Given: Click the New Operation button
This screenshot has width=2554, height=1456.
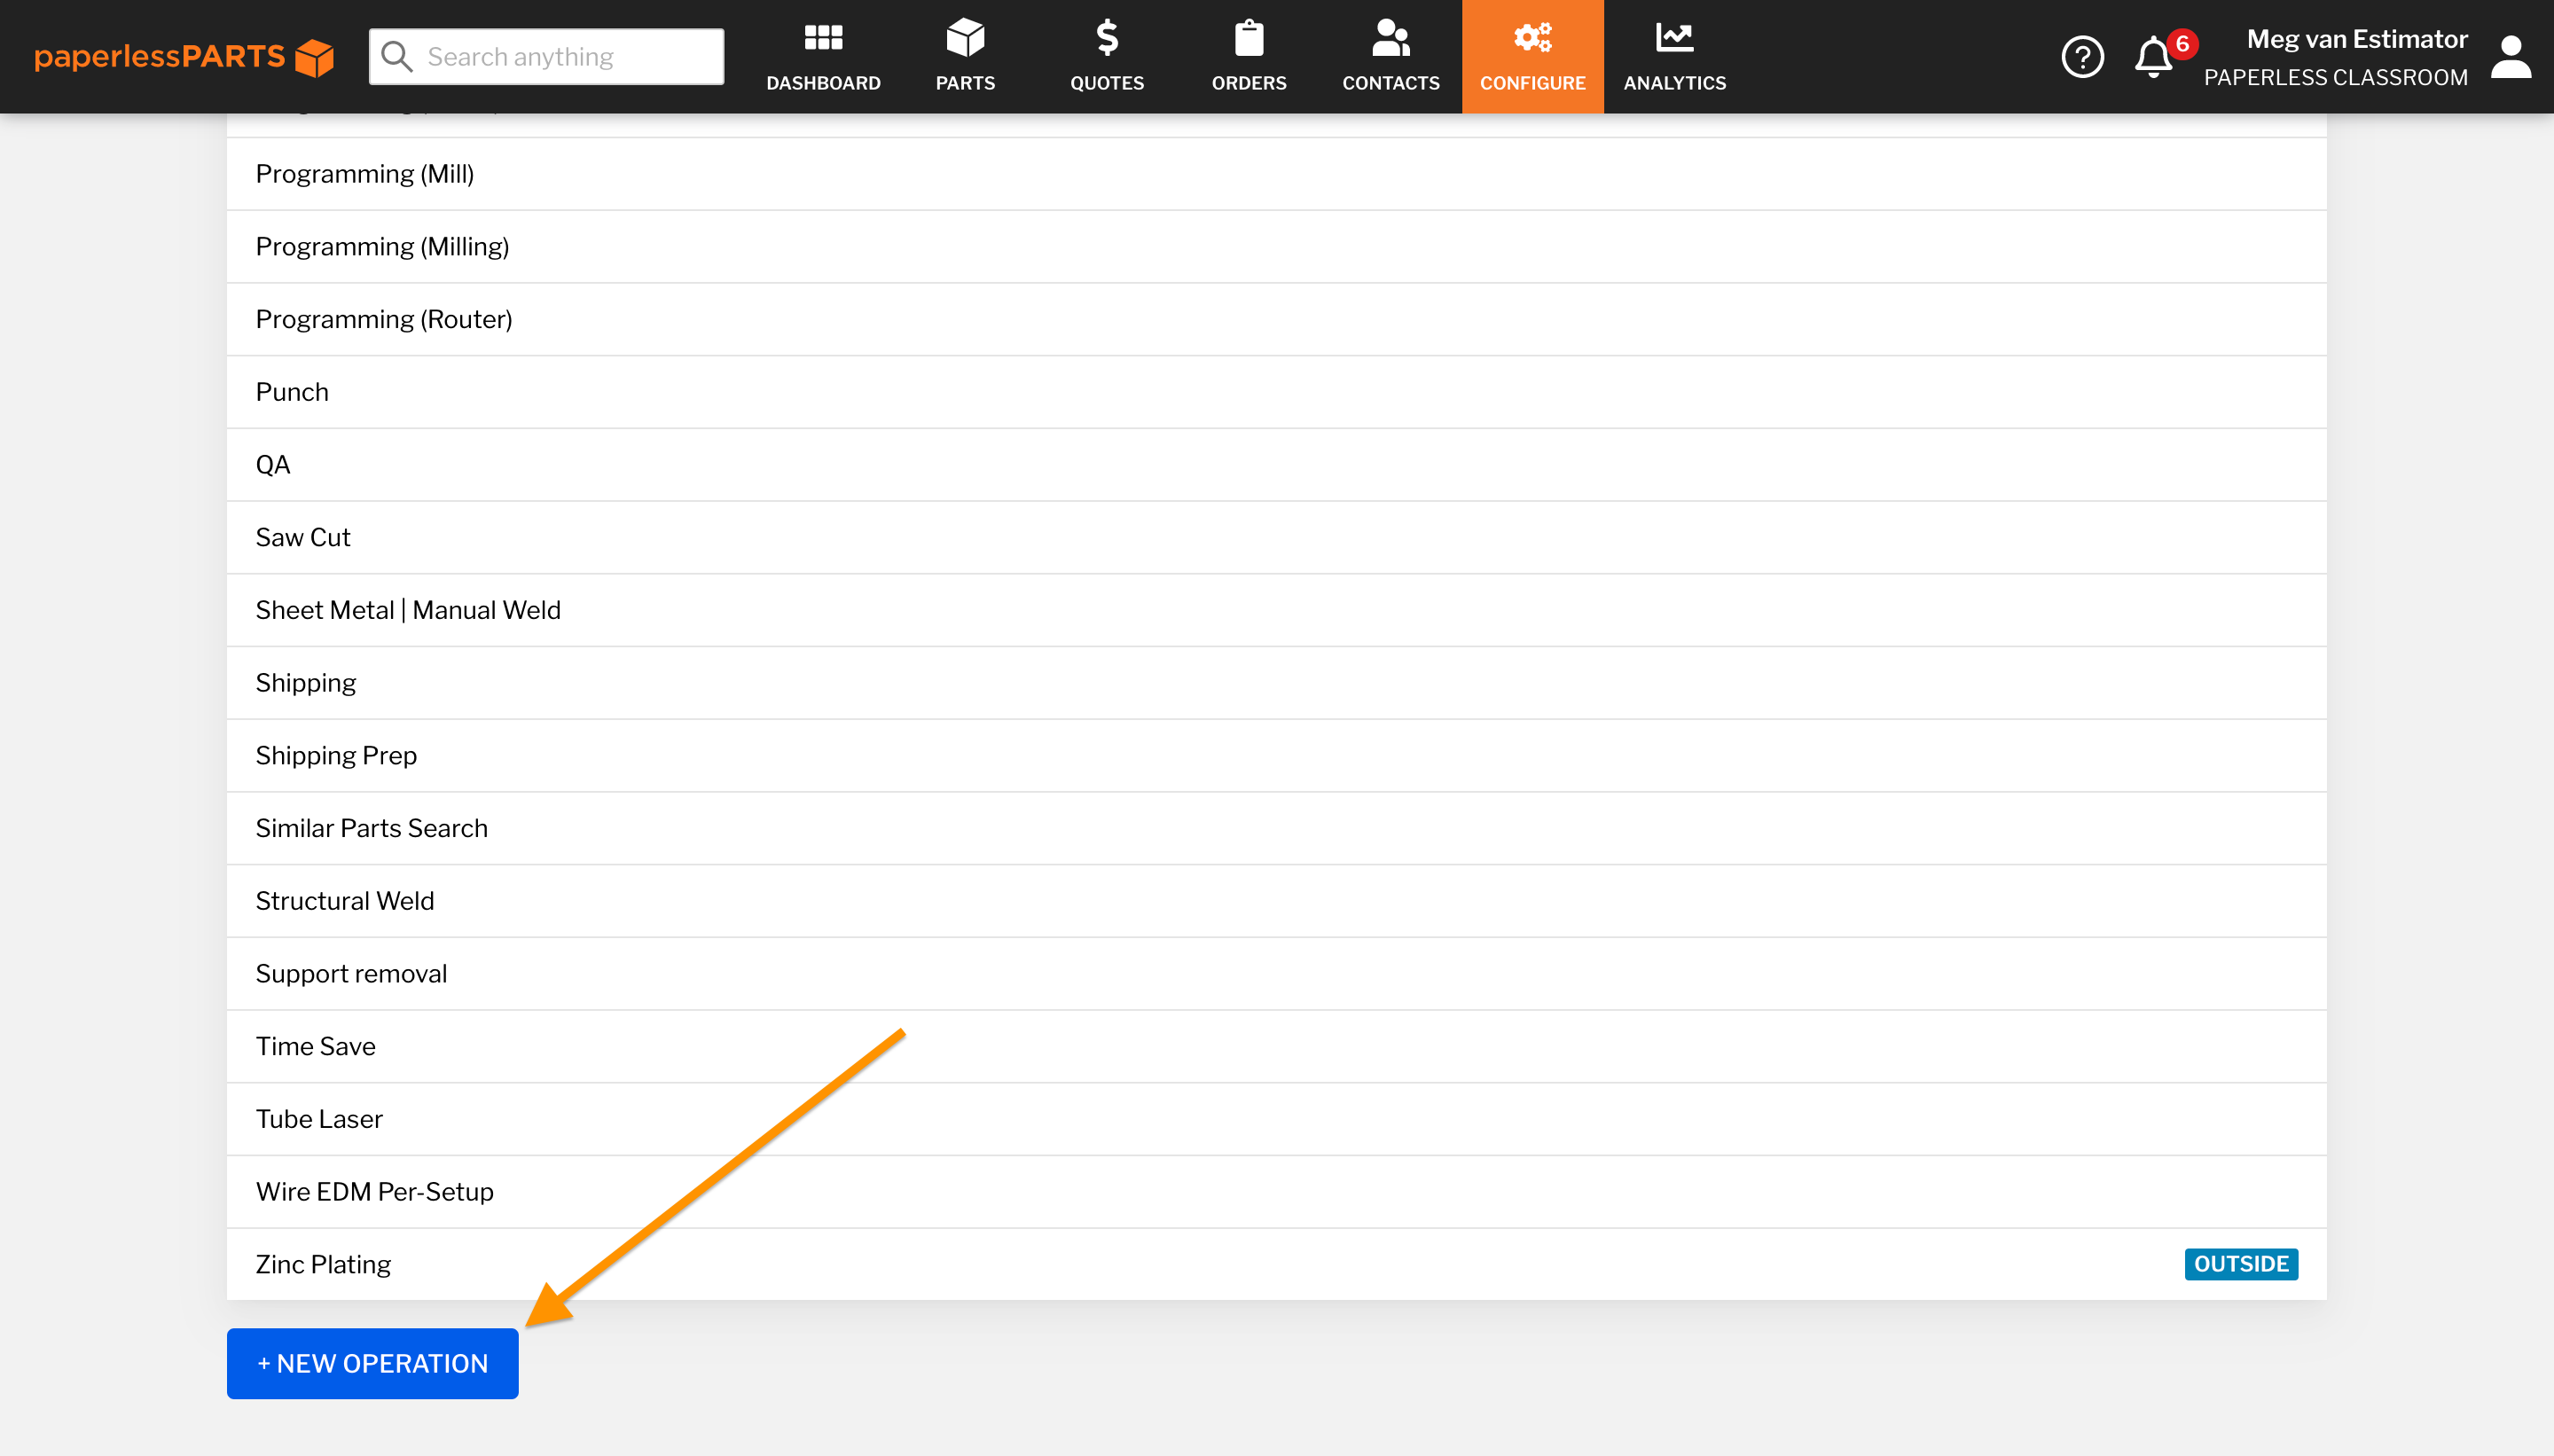Looking at the screenshot, I should 372,1363.
